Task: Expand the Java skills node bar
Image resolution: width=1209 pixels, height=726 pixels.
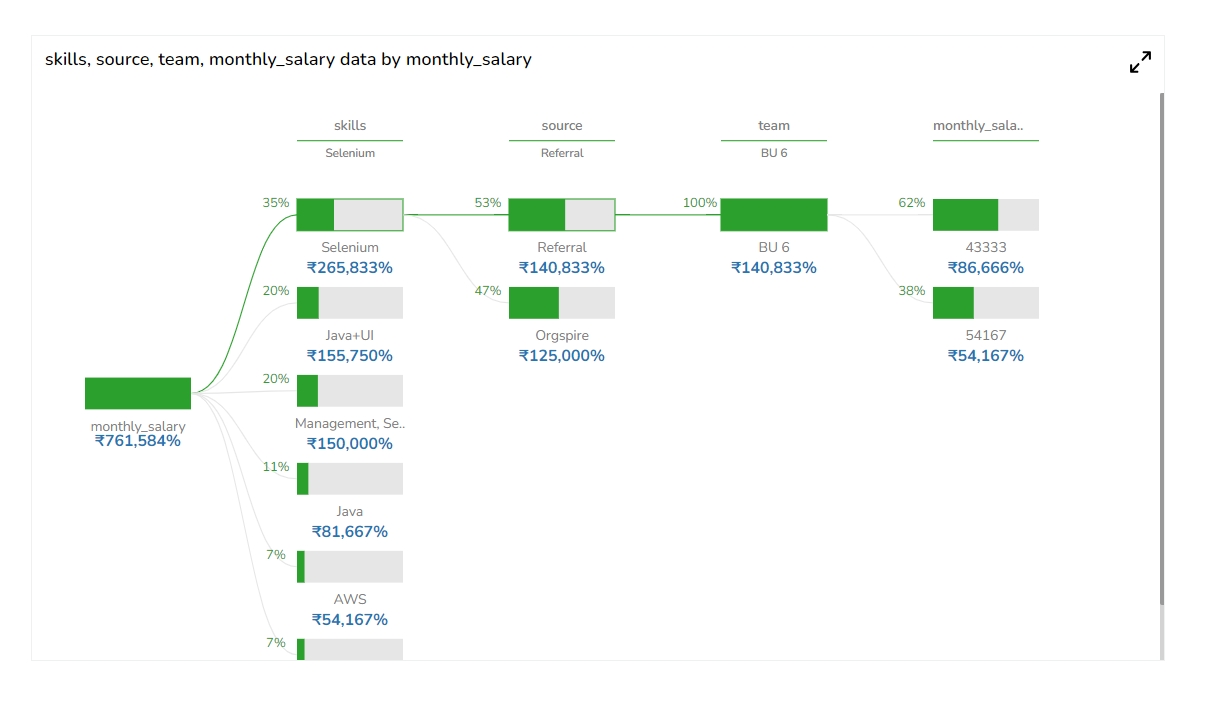Action: coord(350,479)
